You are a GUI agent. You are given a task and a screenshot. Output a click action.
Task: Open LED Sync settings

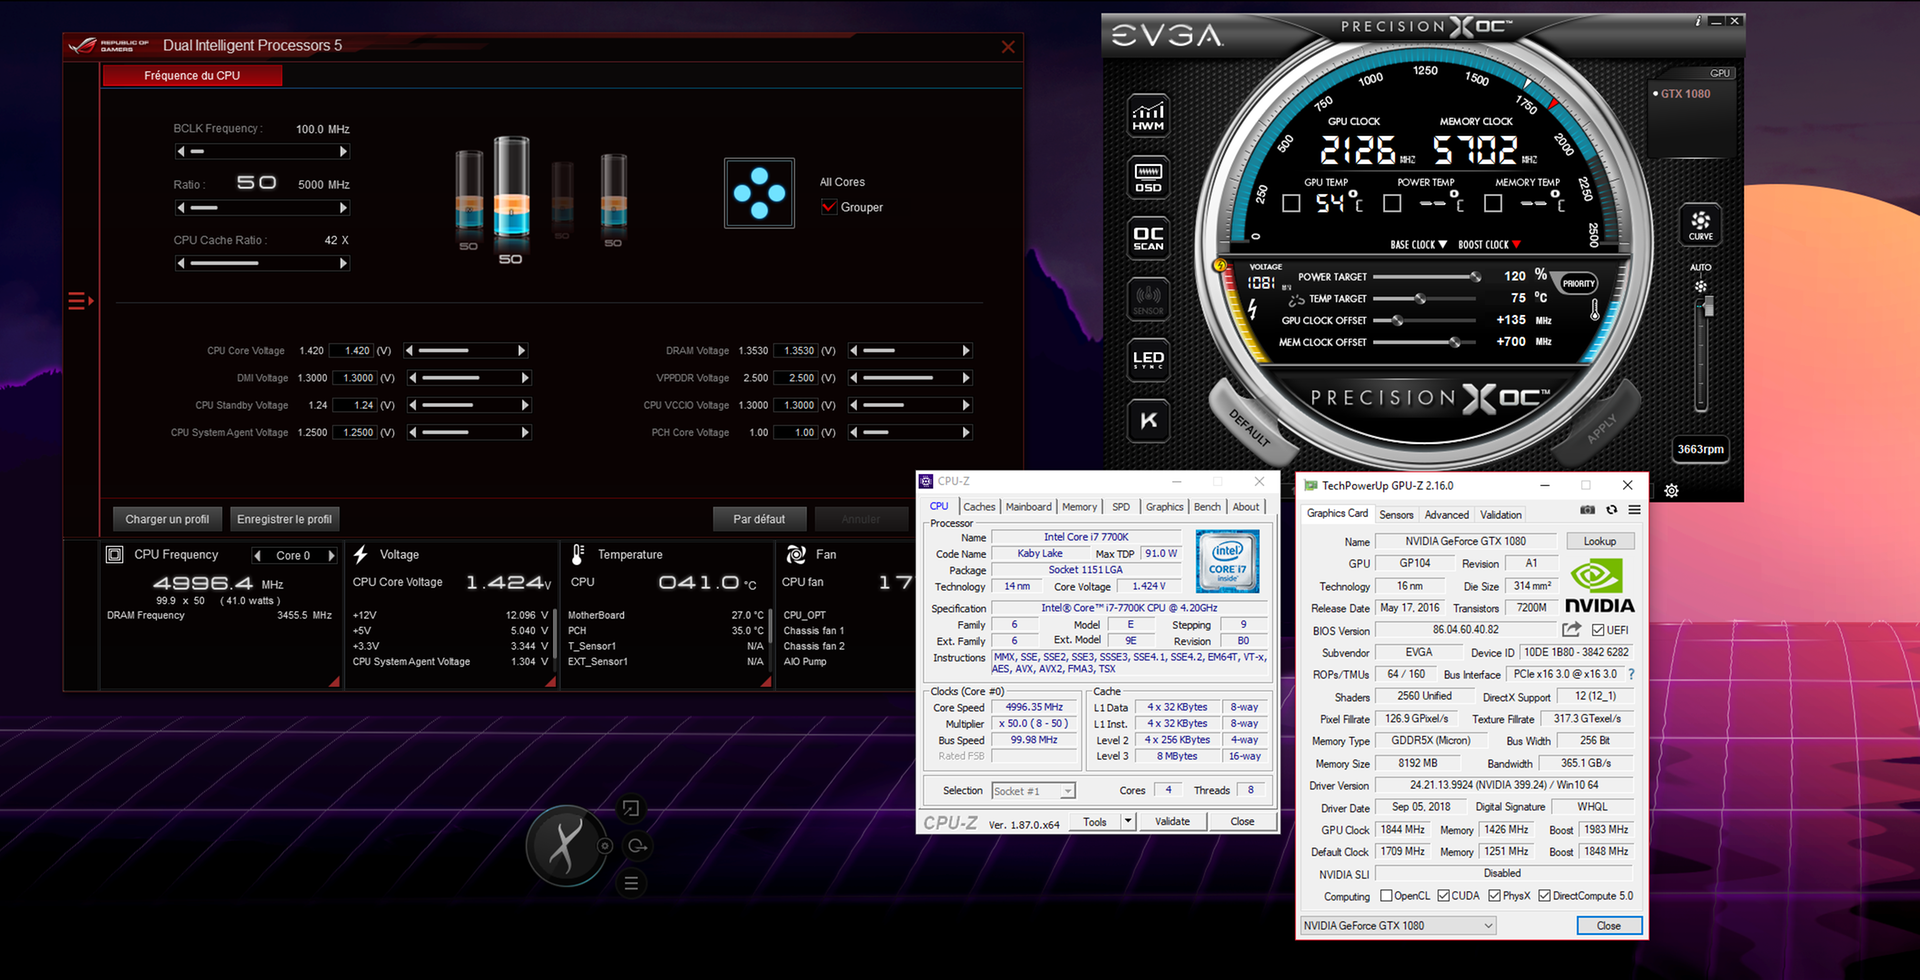pos(1148,360)
